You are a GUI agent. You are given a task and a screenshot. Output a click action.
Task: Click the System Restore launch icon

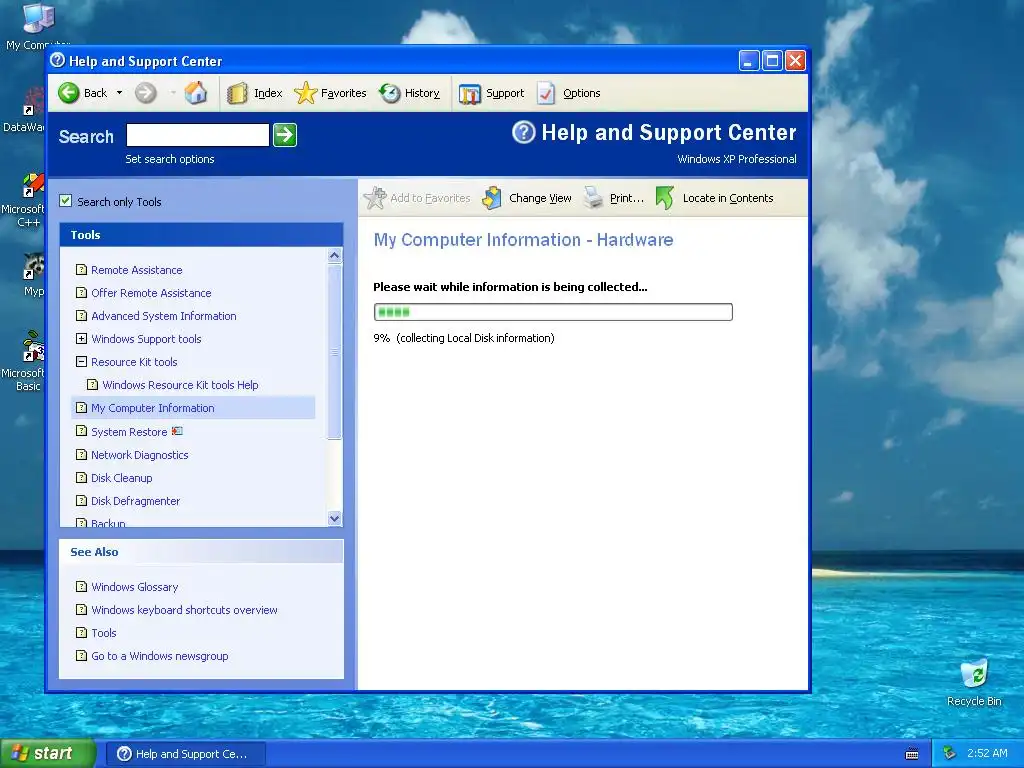point(177,431)
